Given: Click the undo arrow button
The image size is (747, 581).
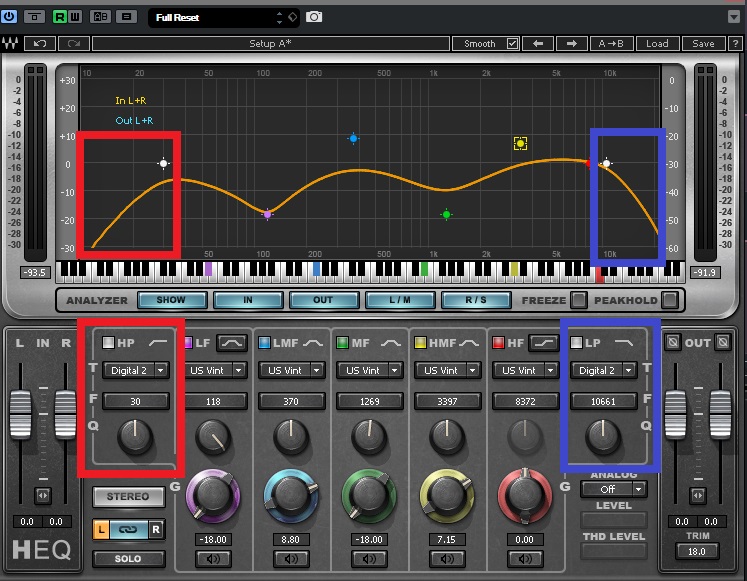Looking at the screenshot, I should [40, 43].
